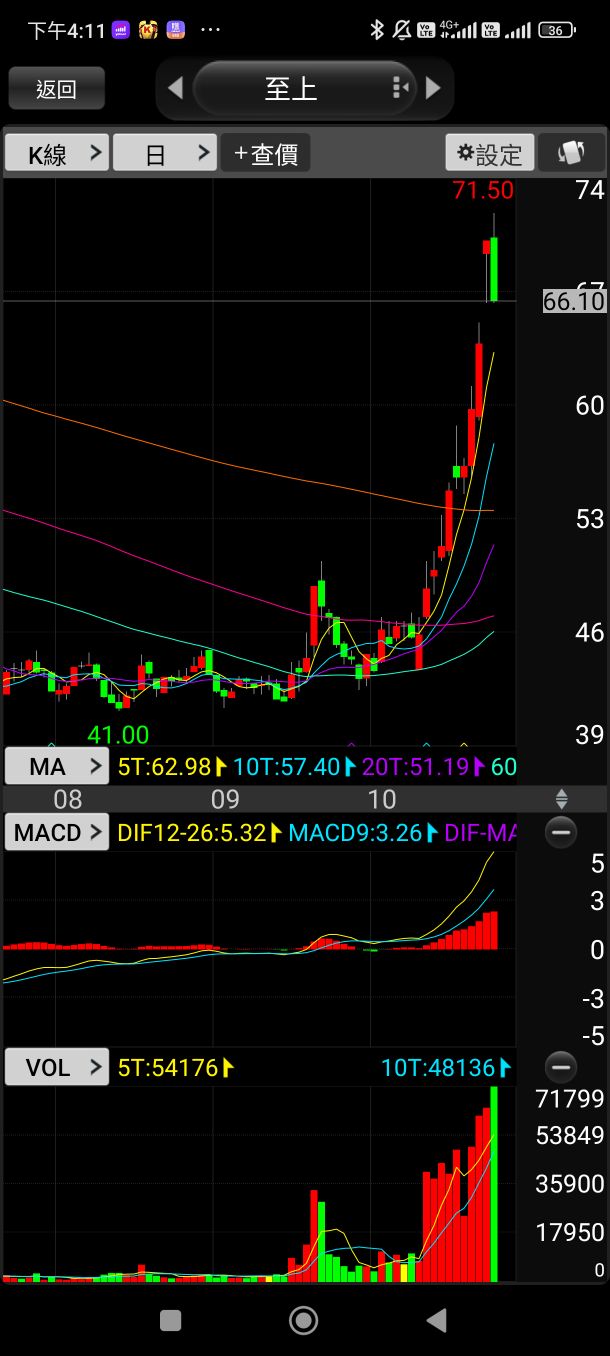The height and width of the screenshot is (1356, 610).
Task: Go to next stock with right arrow
Action: coord(433,88)
